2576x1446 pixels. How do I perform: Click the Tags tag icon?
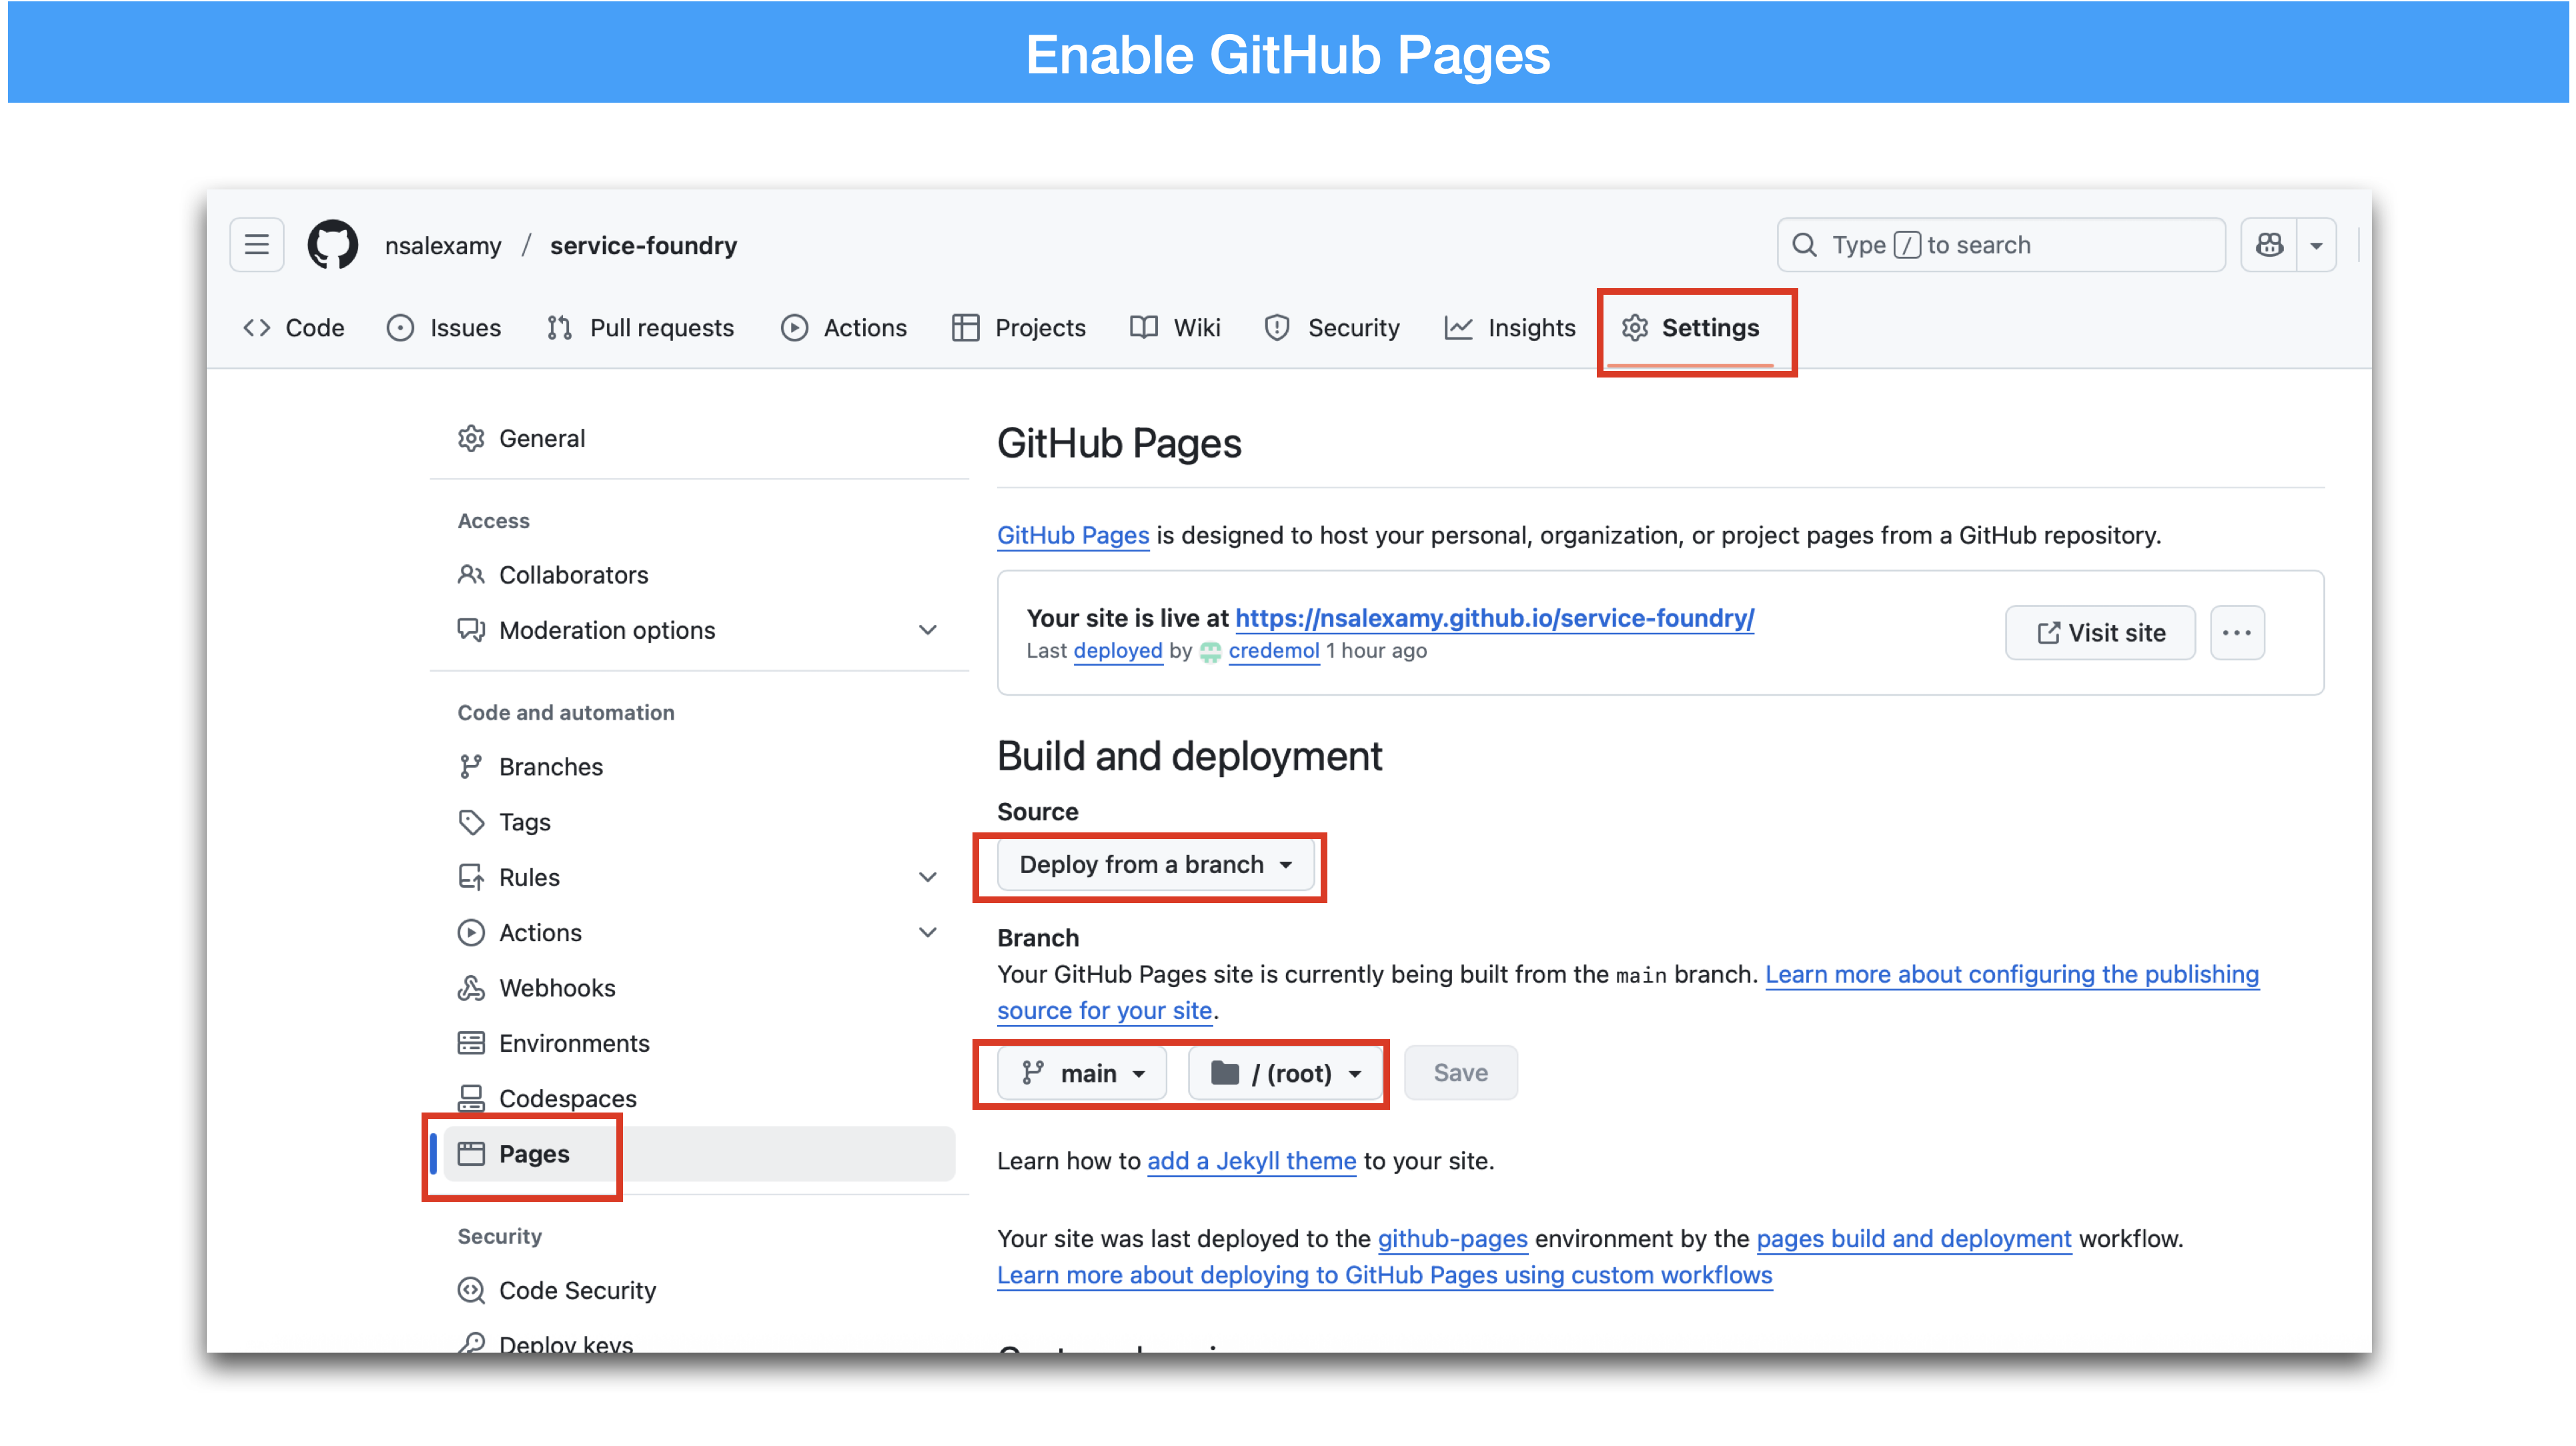pos(471,822)
